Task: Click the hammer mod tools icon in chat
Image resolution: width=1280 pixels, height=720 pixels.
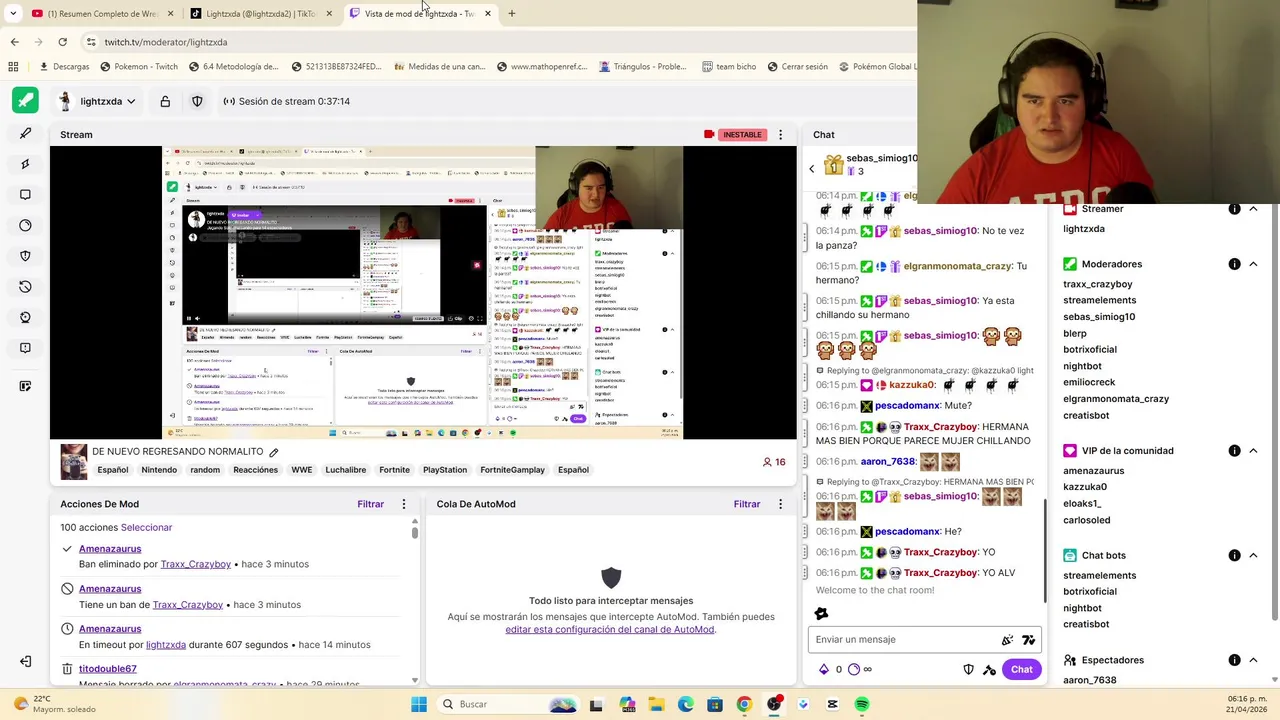Action: click(989, 669)
